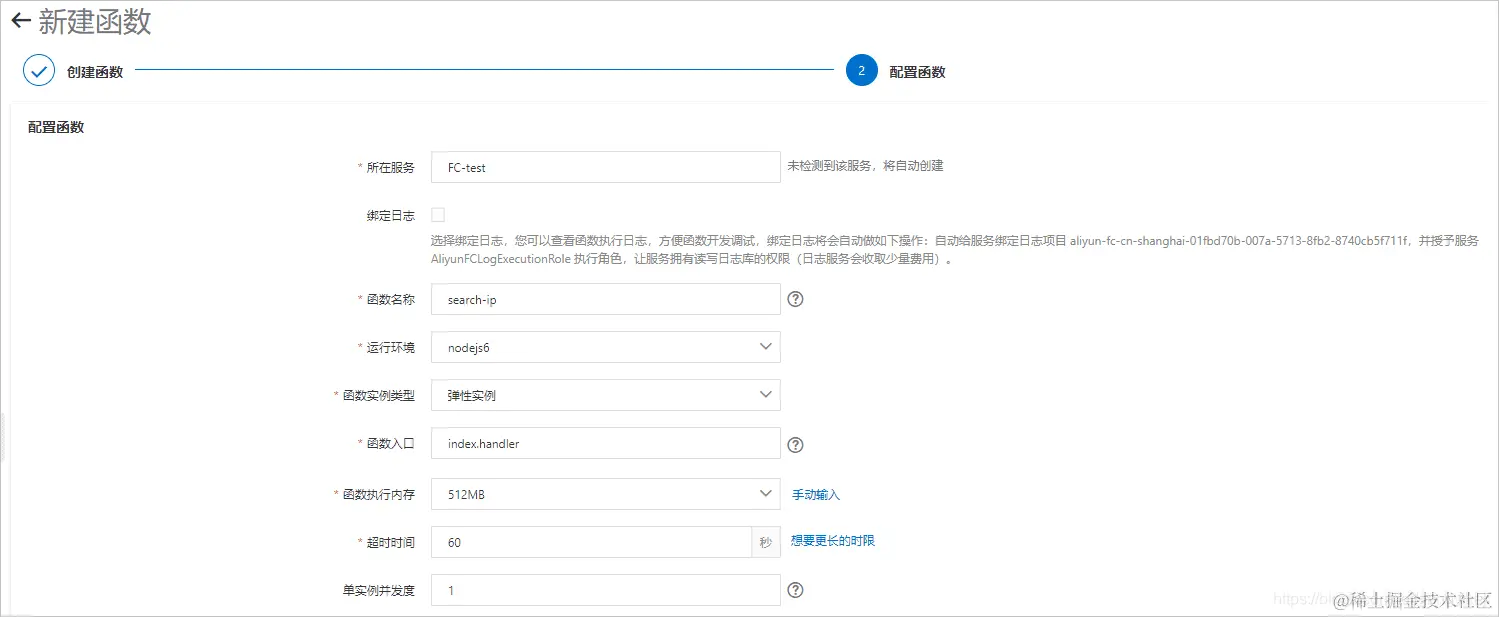Click the step 2 circle indicator

[x=861, y=71]
